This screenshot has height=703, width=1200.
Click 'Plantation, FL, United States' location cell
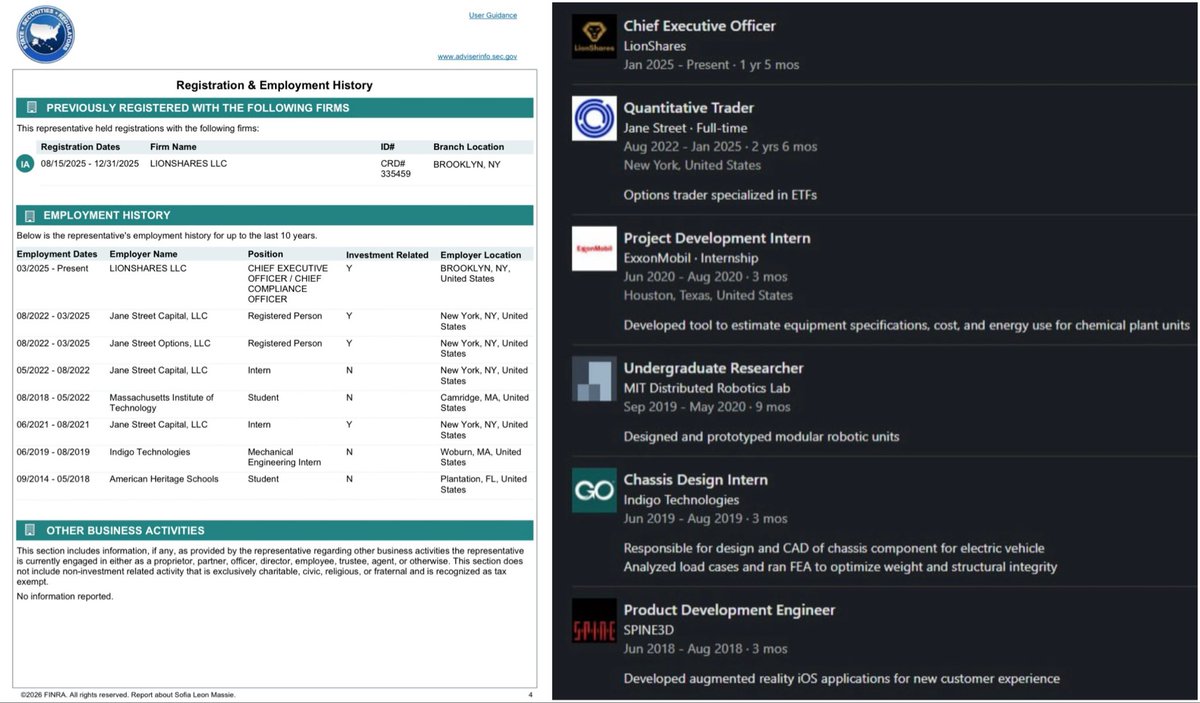click(483, 484)
